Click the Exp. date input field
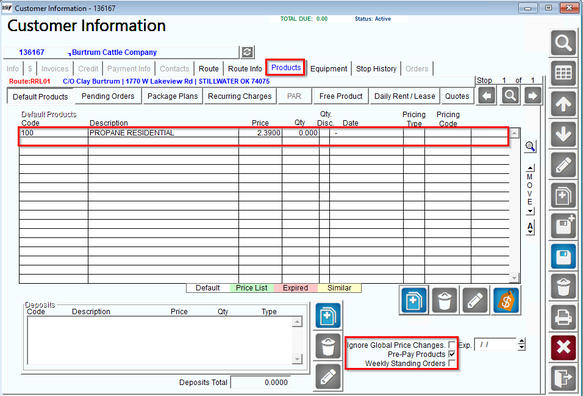 click(496, 345)
